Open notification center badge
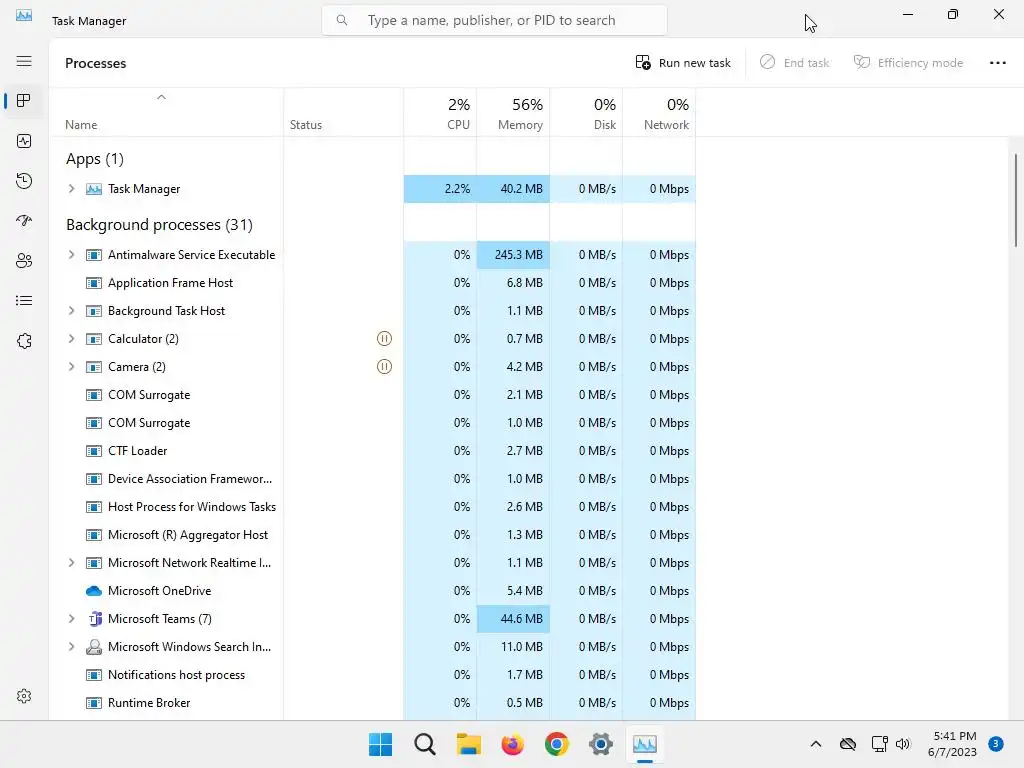Viewport: 1024px width, 768px height. pos(996,743)
